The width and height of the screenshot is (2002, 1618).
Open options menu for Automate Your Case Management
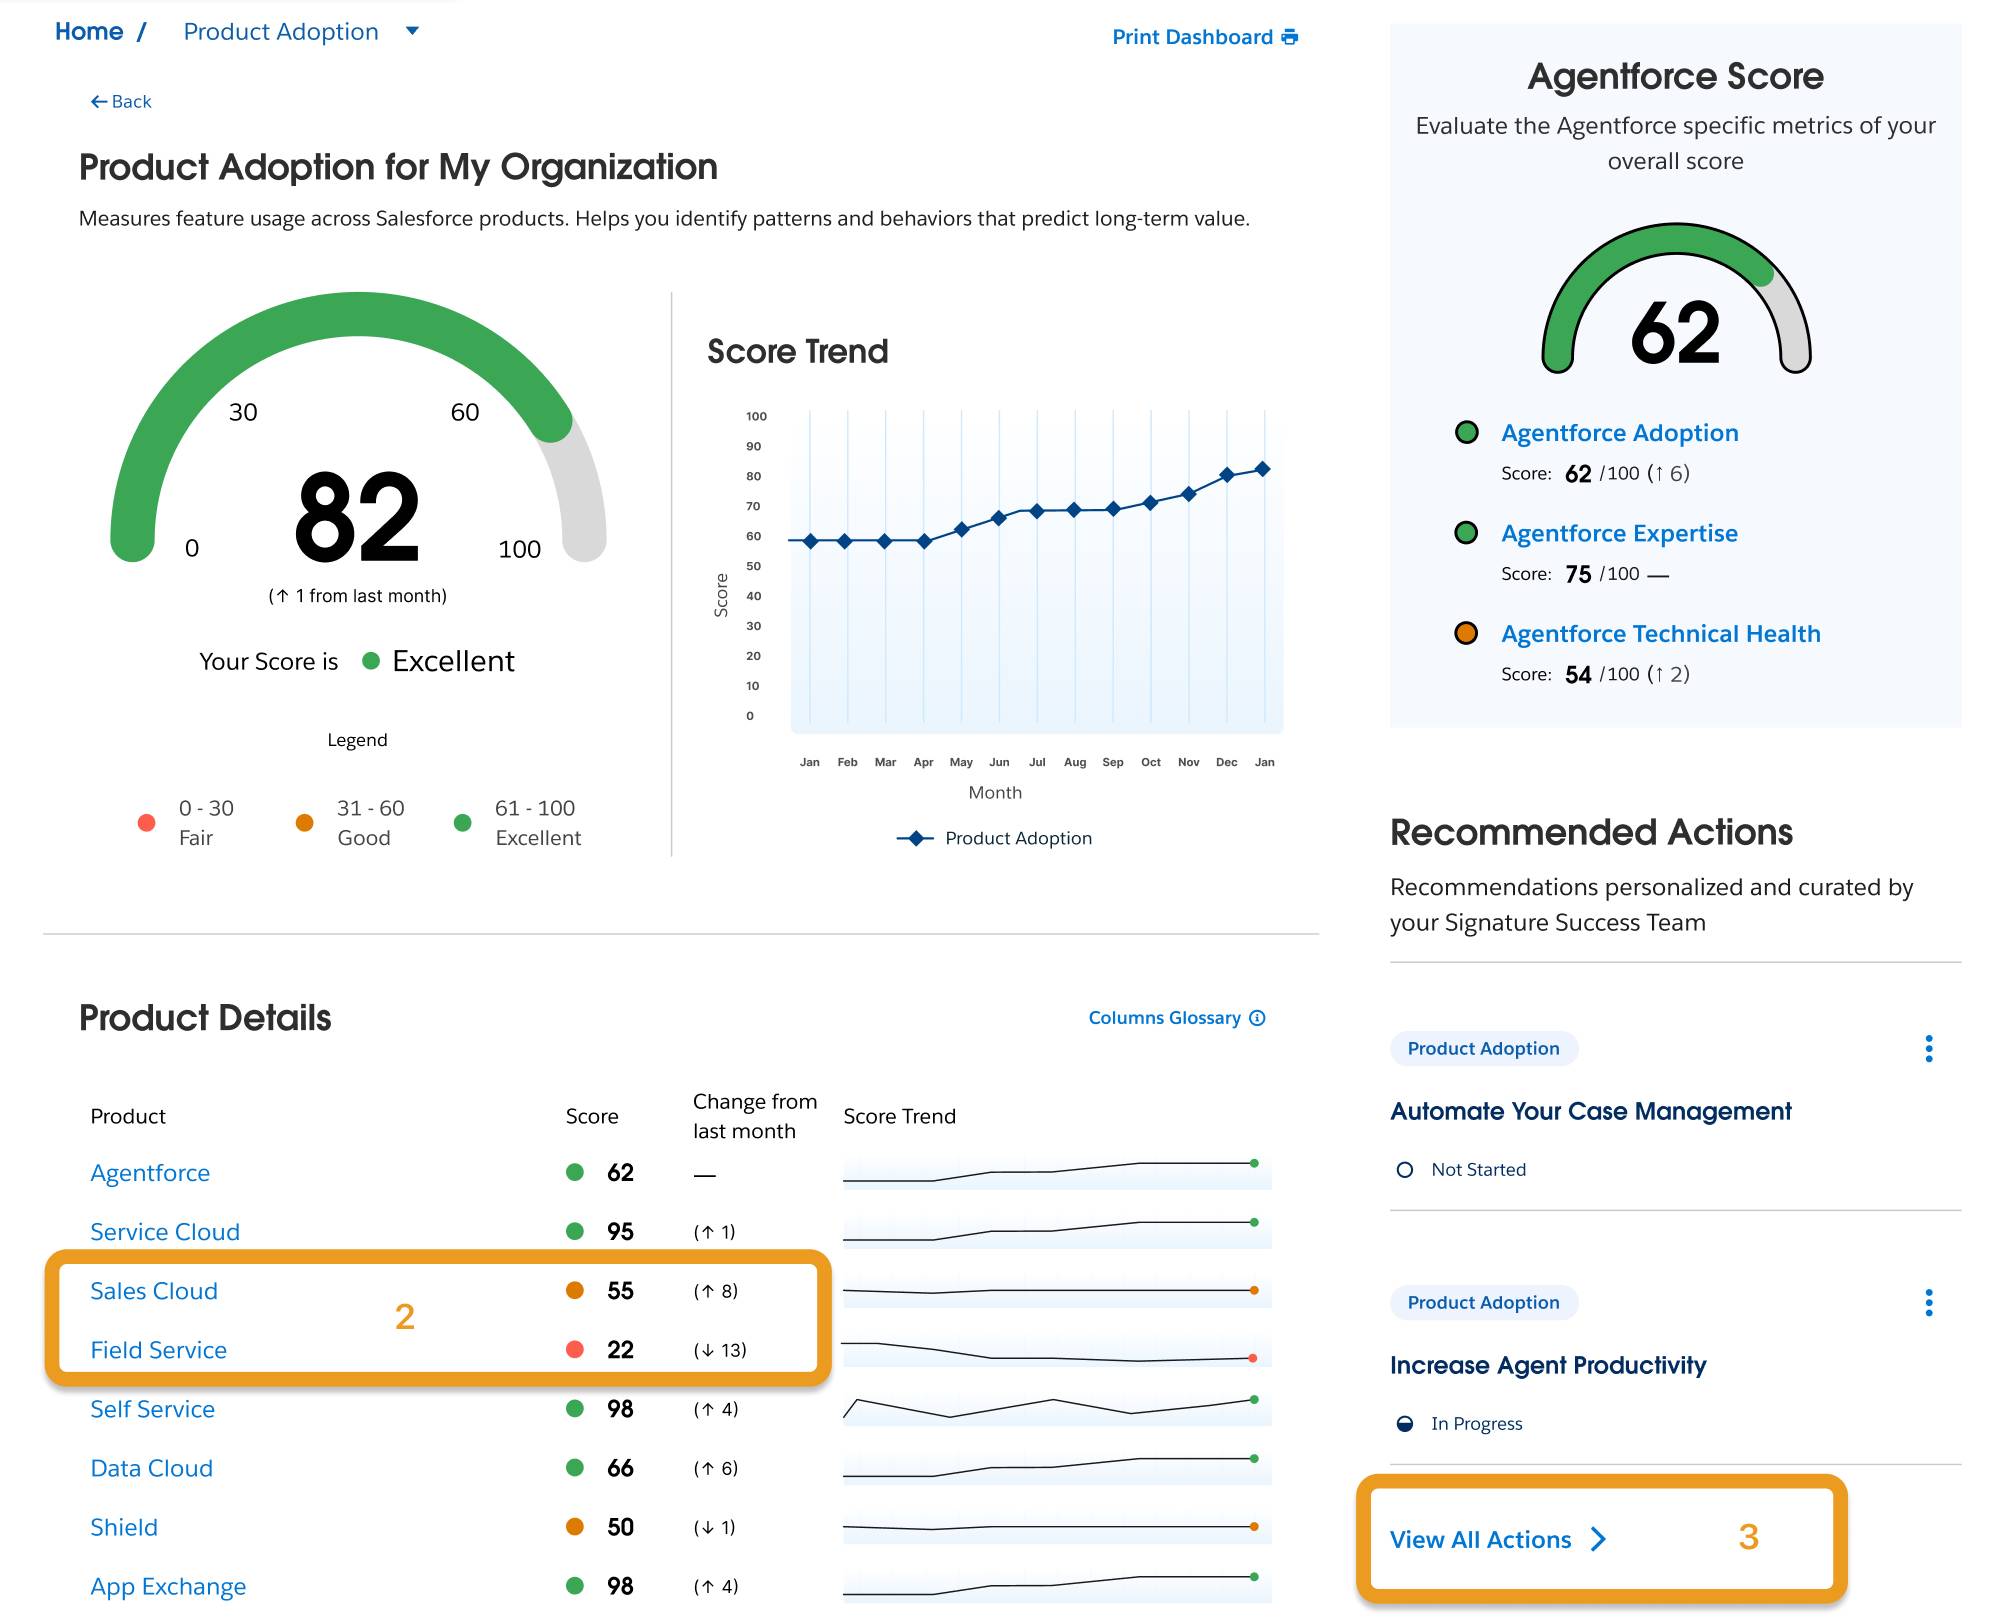1928,1048
